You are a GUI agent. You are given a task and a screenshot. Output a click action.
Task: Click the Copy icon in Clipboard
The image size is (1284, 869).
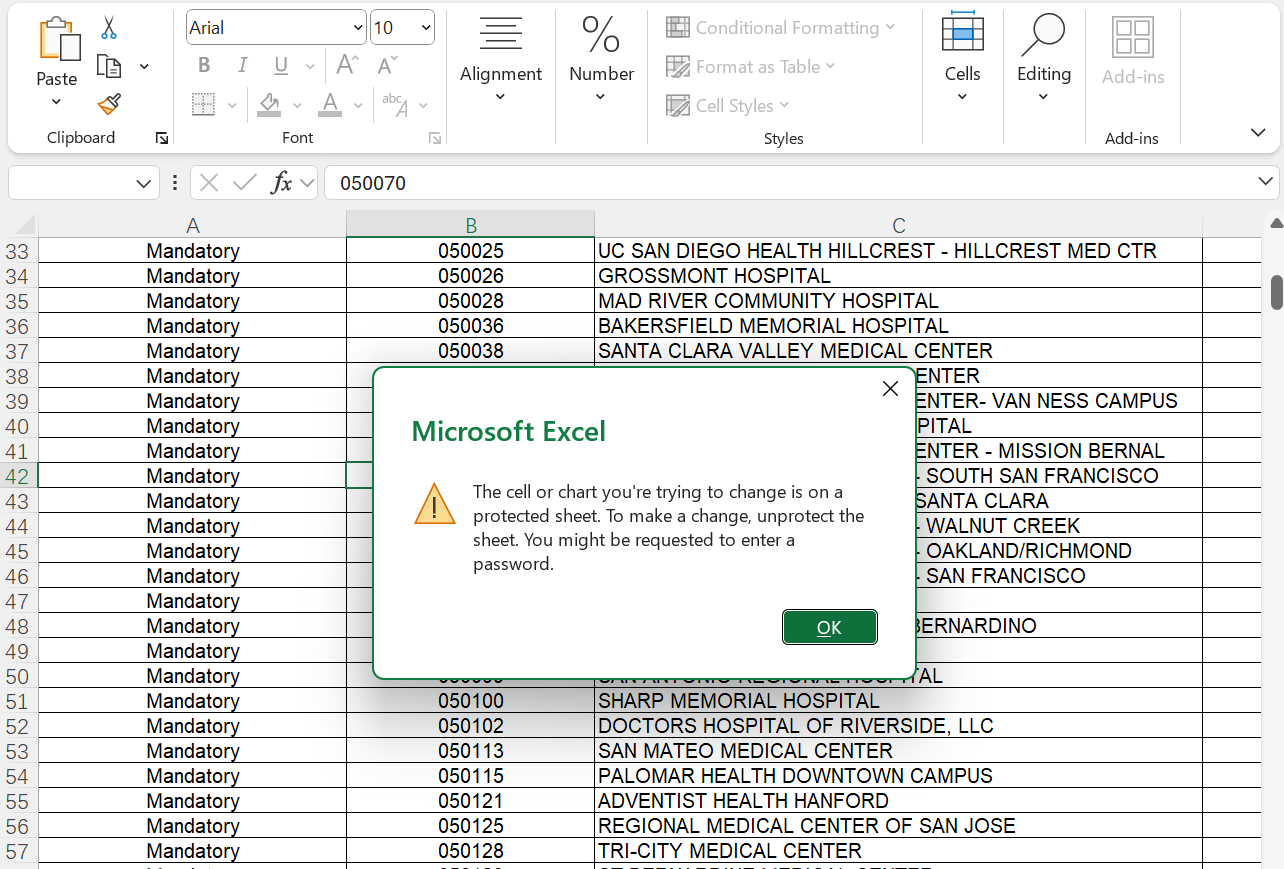click(x=109, y=66)
